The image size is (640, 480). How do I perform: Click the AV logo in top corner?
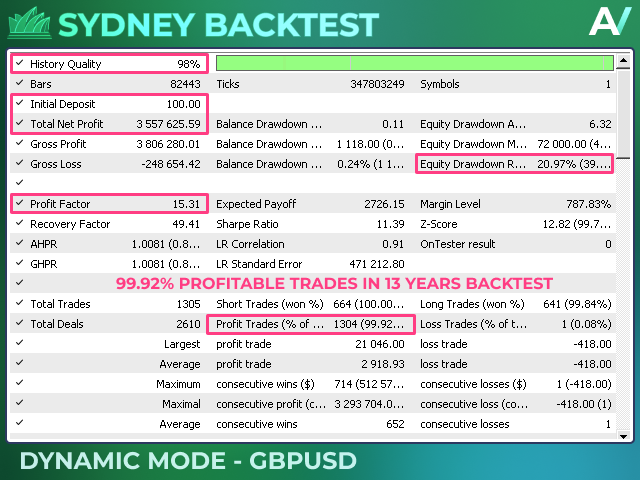click(x=610, y=21)
